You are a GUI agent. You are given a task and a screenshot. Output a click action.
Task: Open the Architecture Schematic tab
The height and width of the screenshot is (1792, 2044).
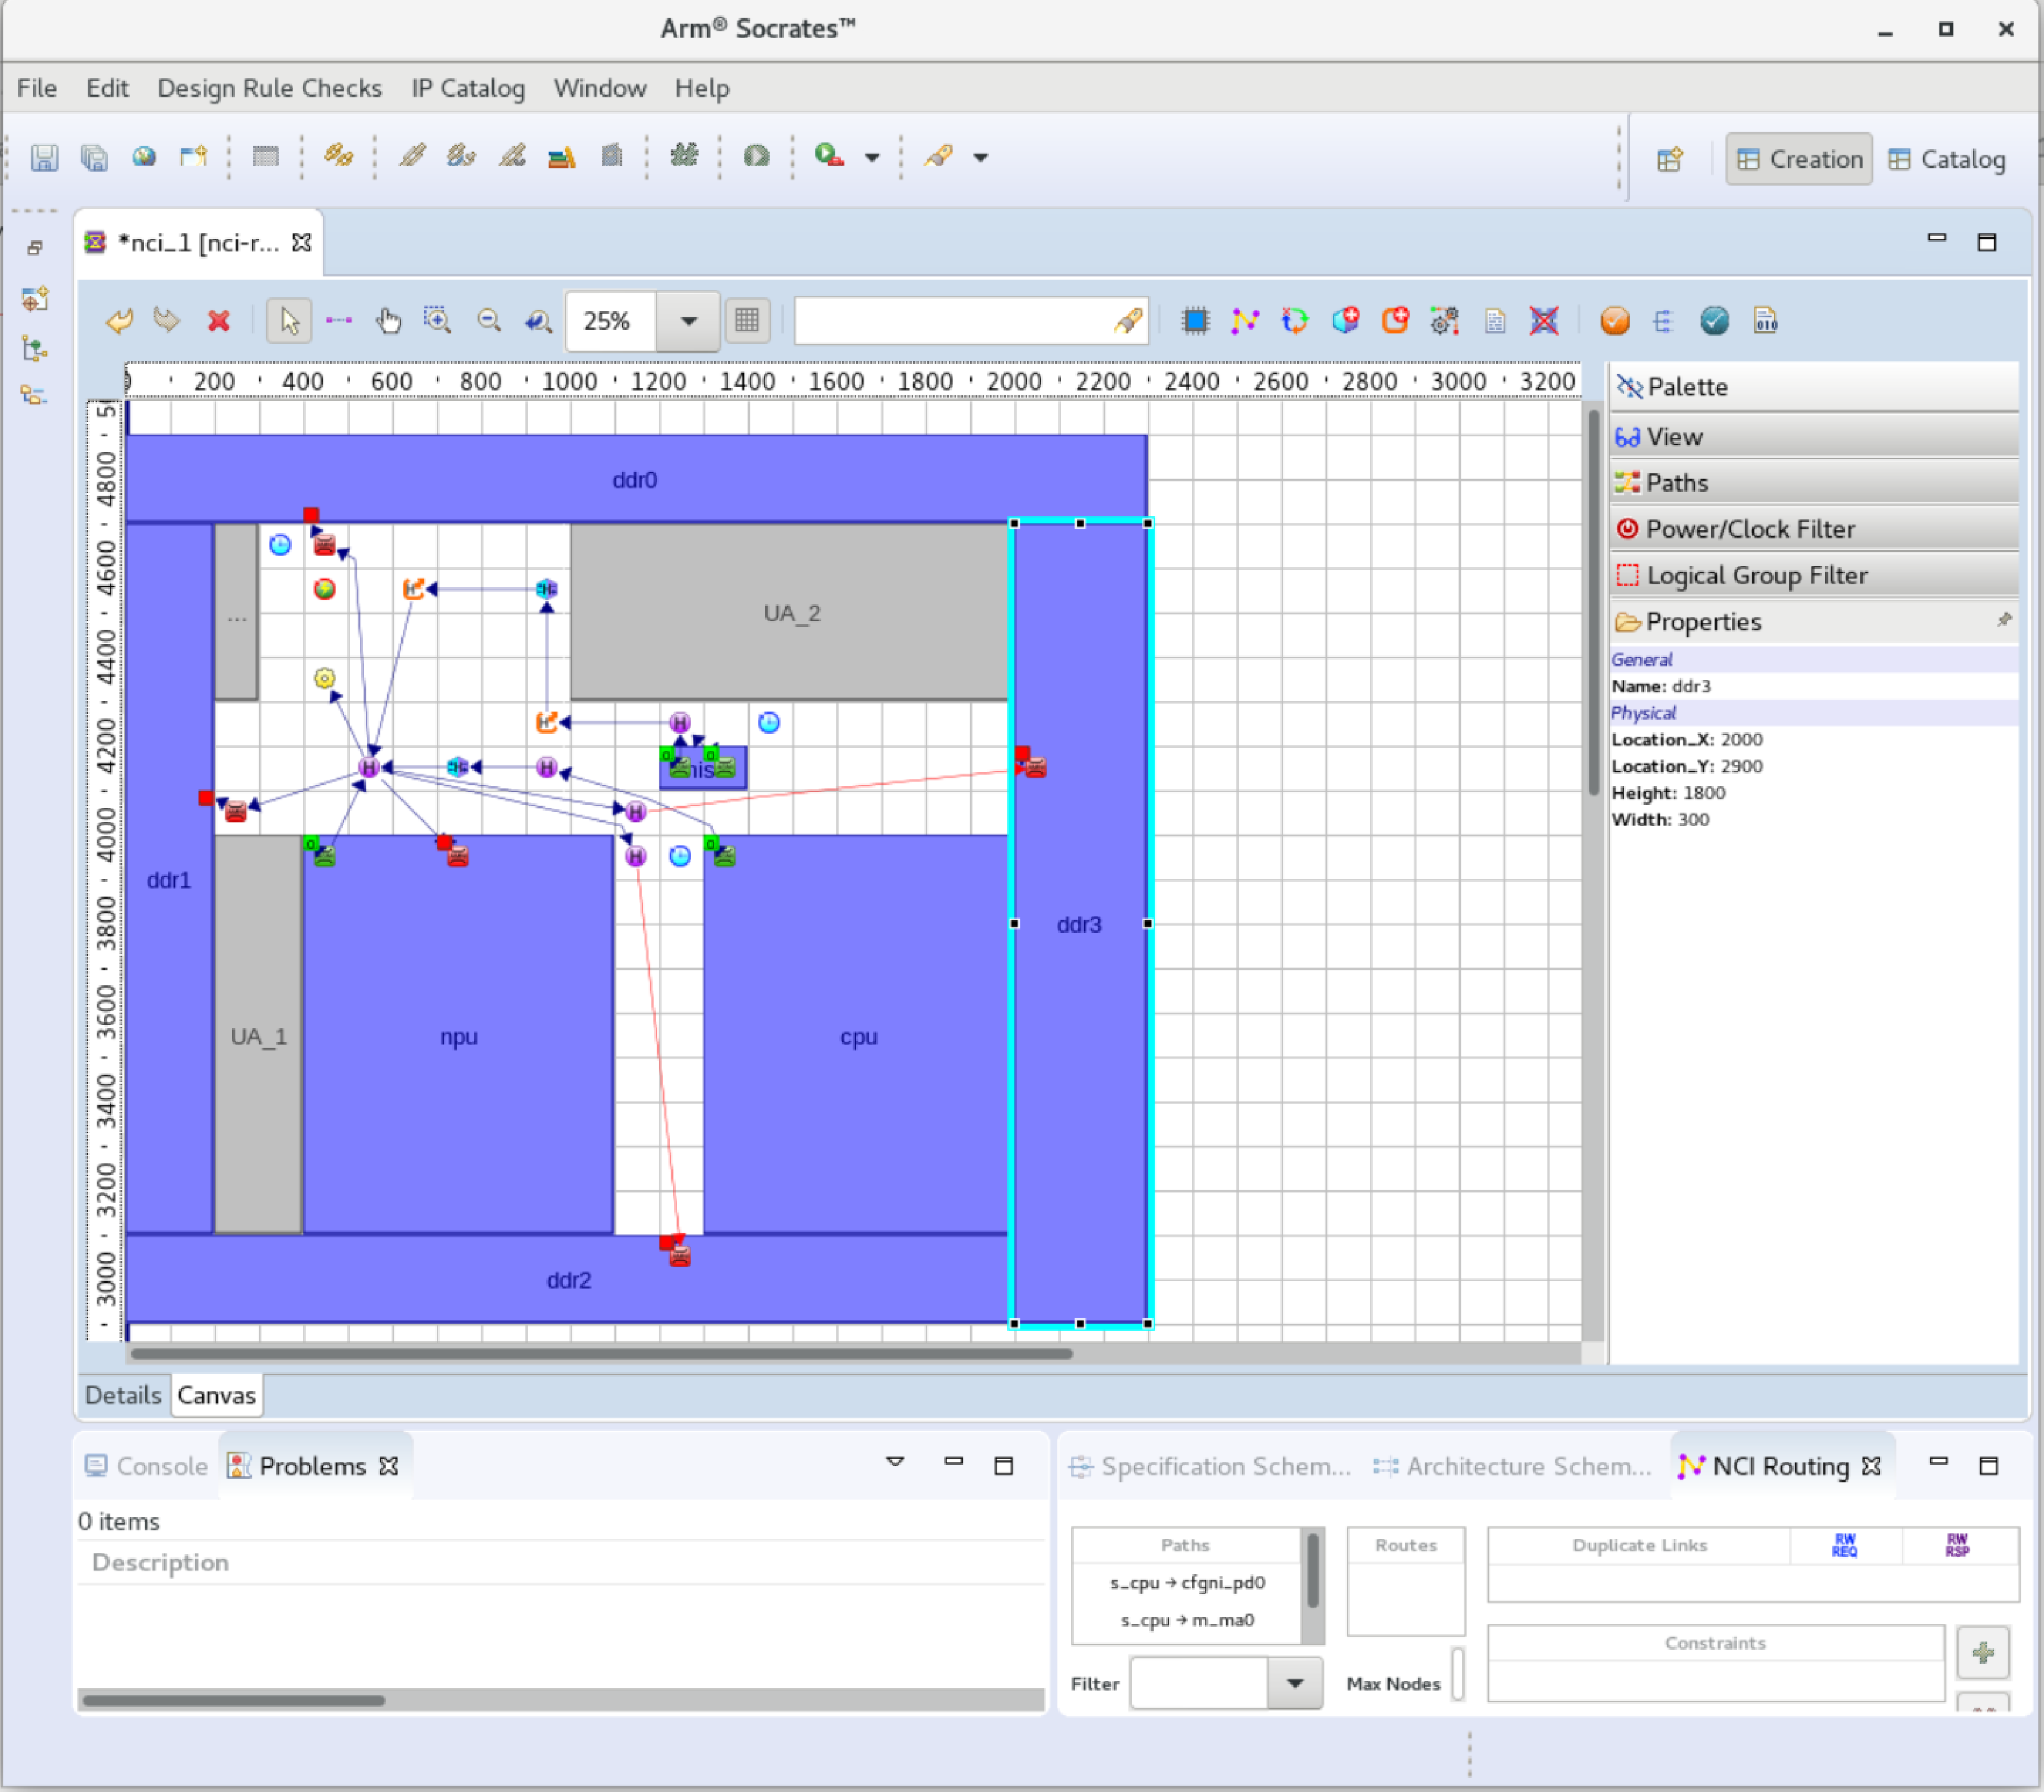point(1513,1466)
